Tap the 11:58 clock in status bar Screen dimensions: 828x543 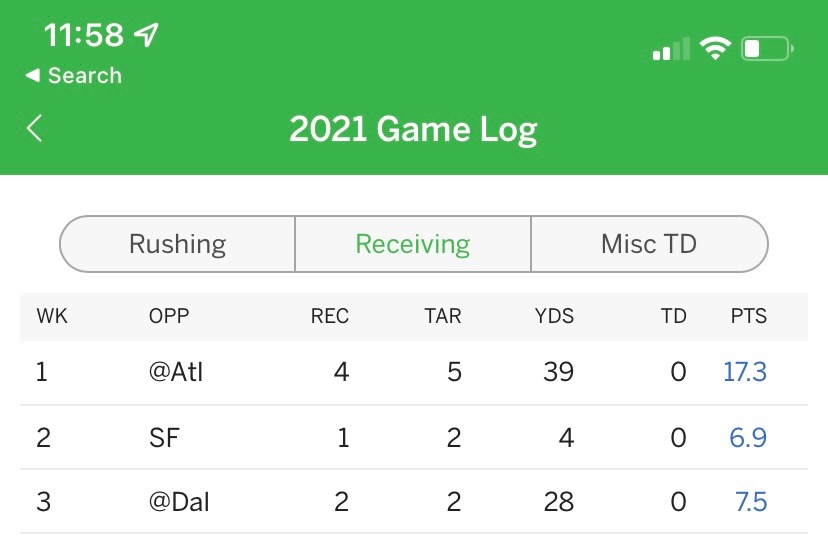84,36
